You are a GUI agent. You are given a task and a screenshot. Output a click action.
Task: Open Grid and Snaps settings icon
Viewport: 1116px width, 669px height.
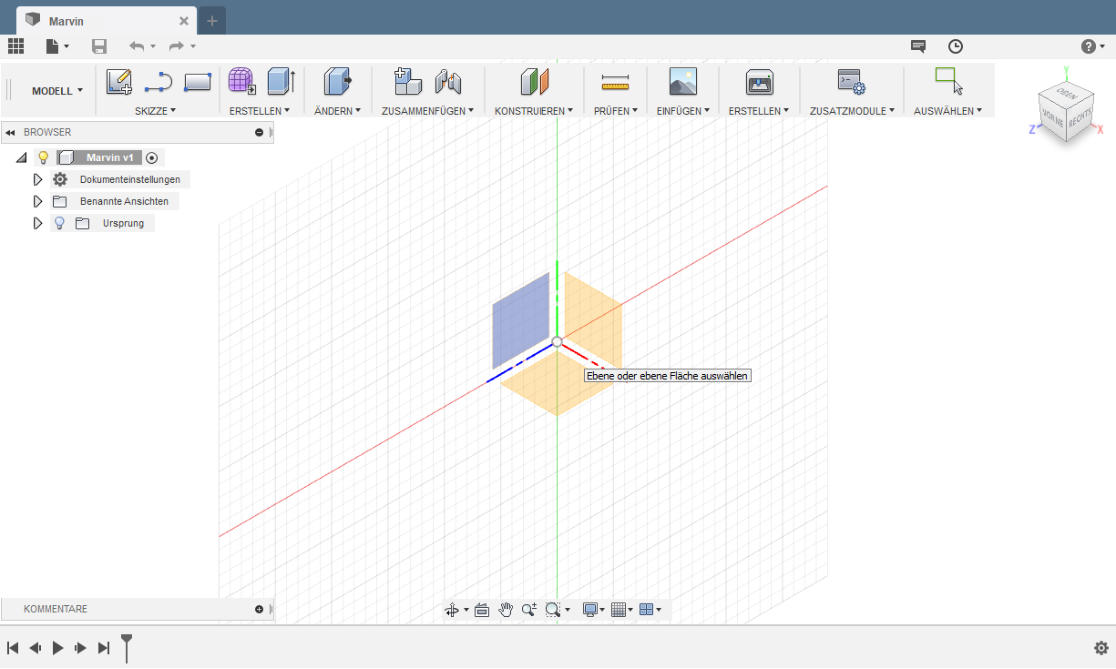point(618,610)
